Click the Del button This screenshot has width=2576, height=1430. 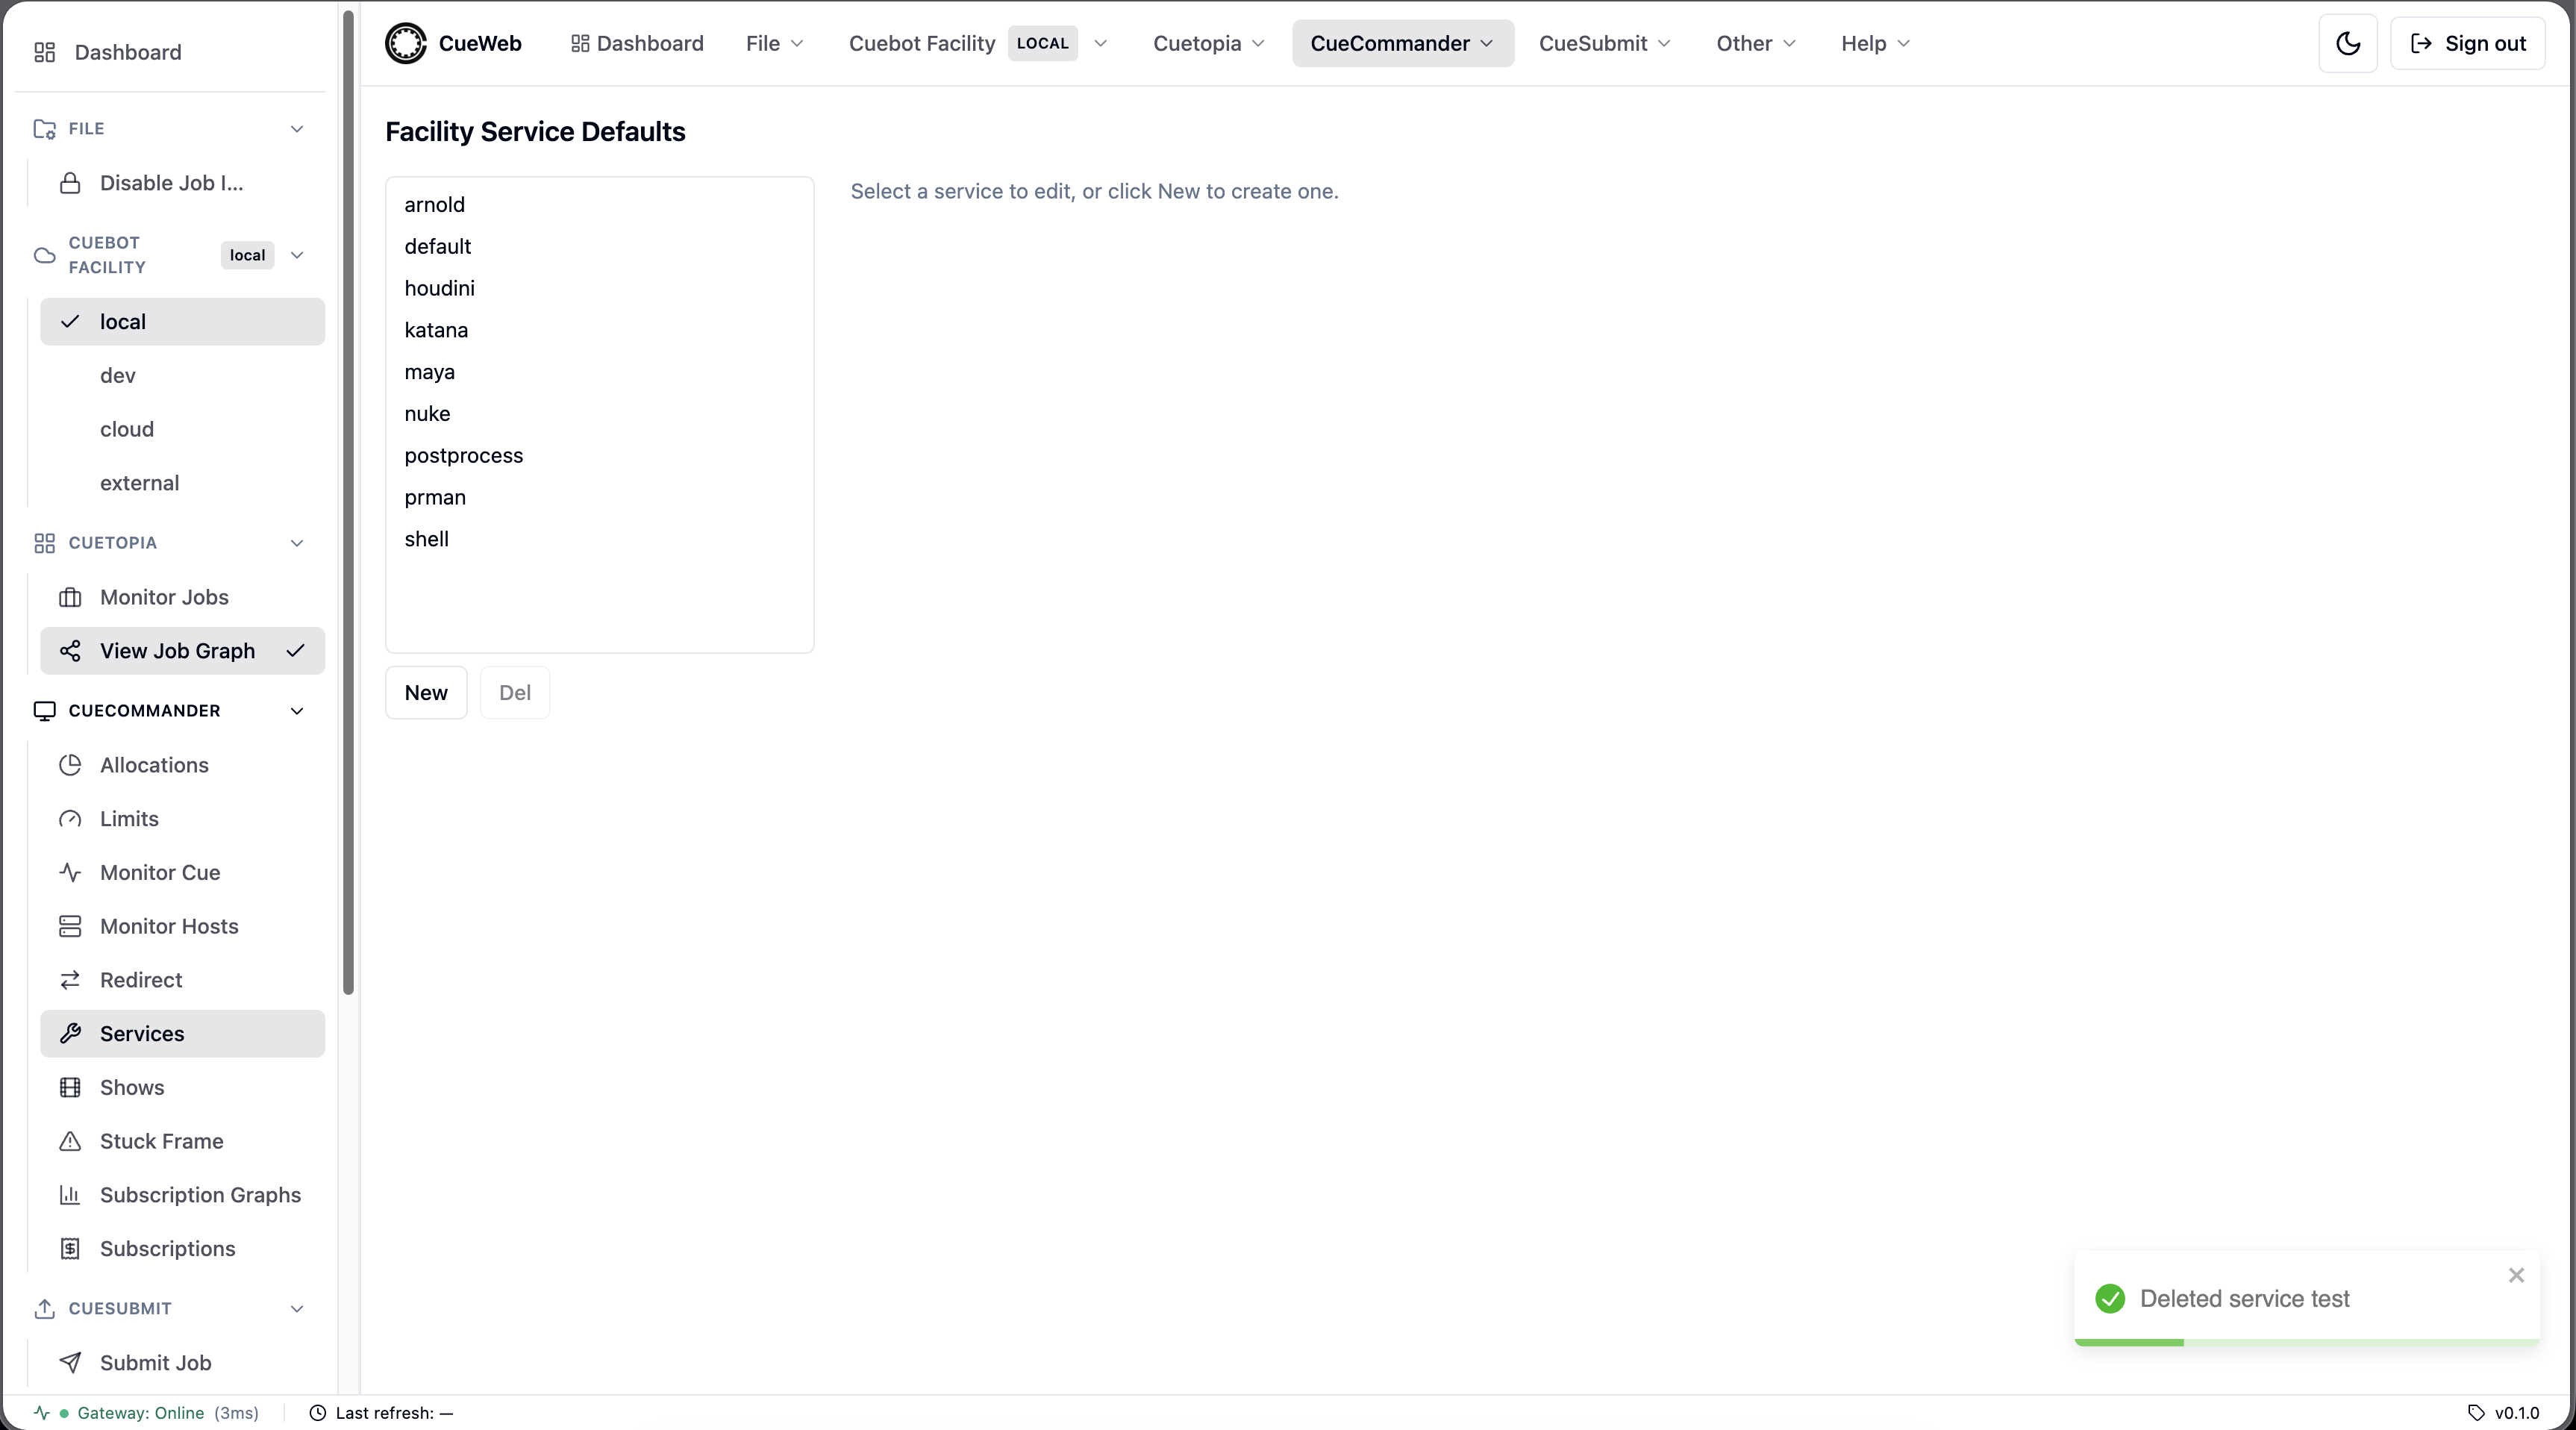coord(515,693)
